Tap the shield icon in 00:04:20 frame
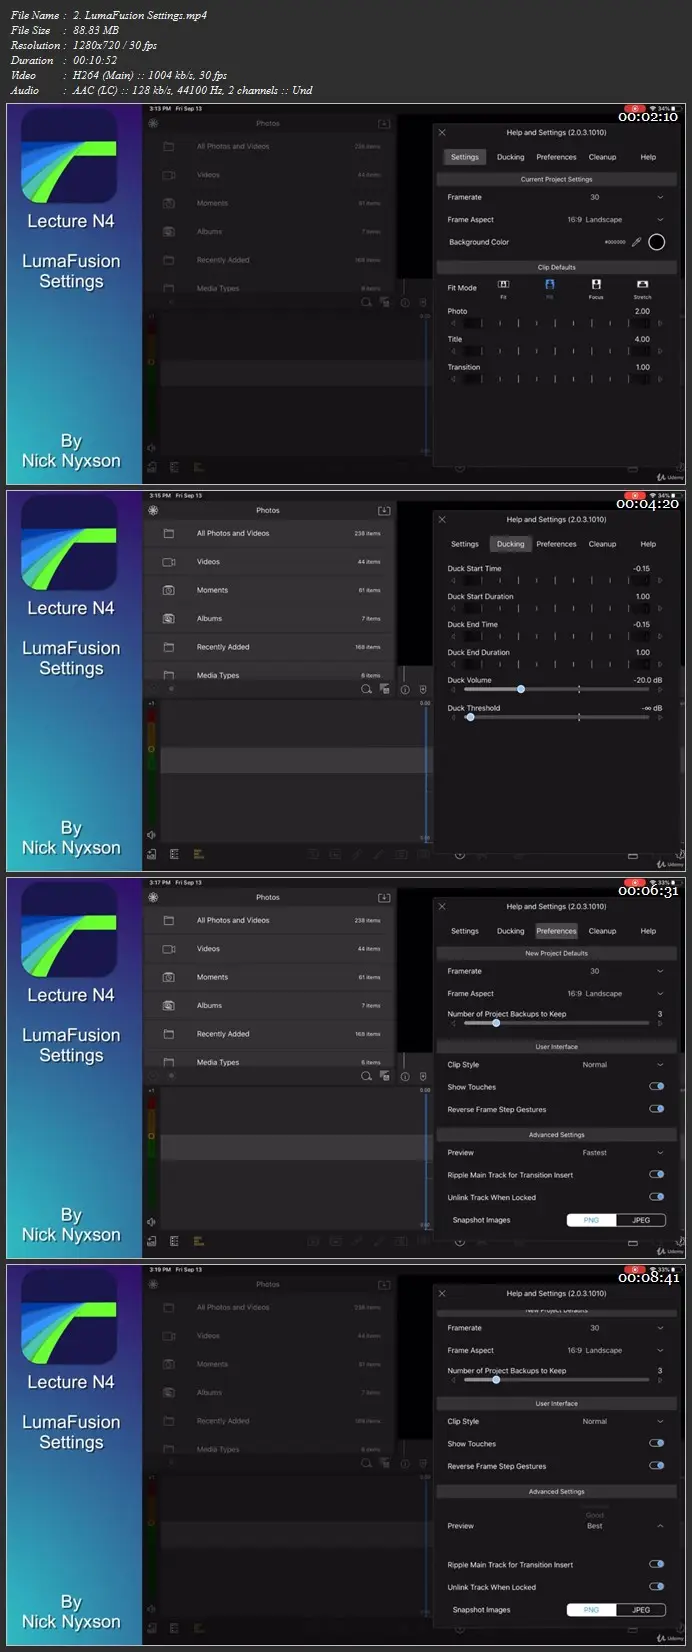Viewport: 692px width, 1652px height. click(423, 690)
